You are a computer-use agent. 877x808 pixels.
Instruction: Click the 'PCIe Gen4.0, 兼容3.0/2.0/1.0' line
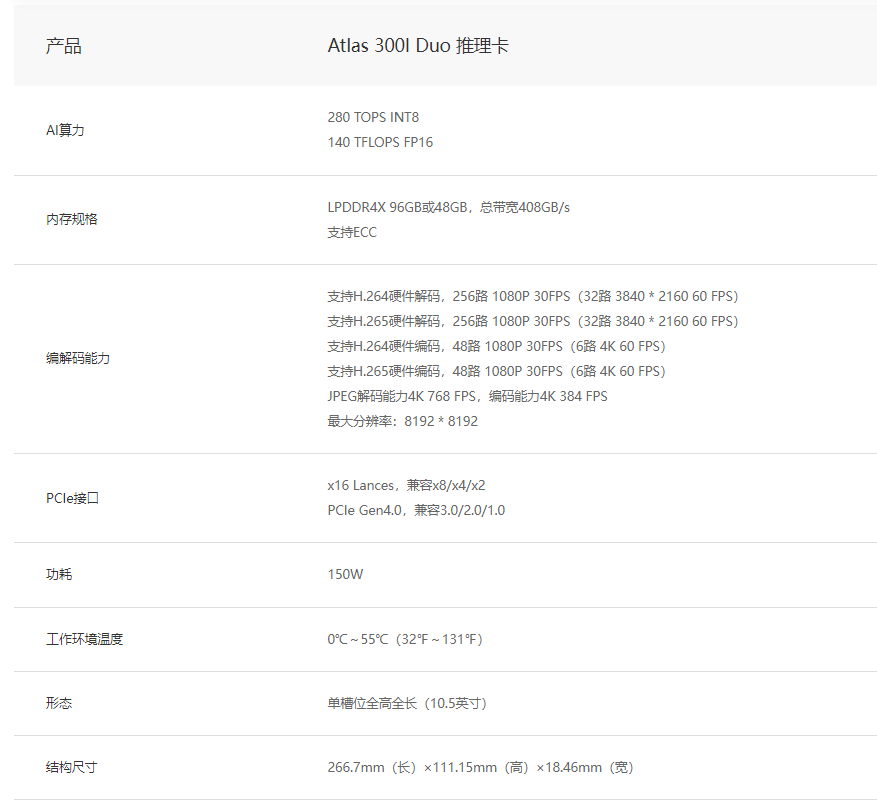416,511
